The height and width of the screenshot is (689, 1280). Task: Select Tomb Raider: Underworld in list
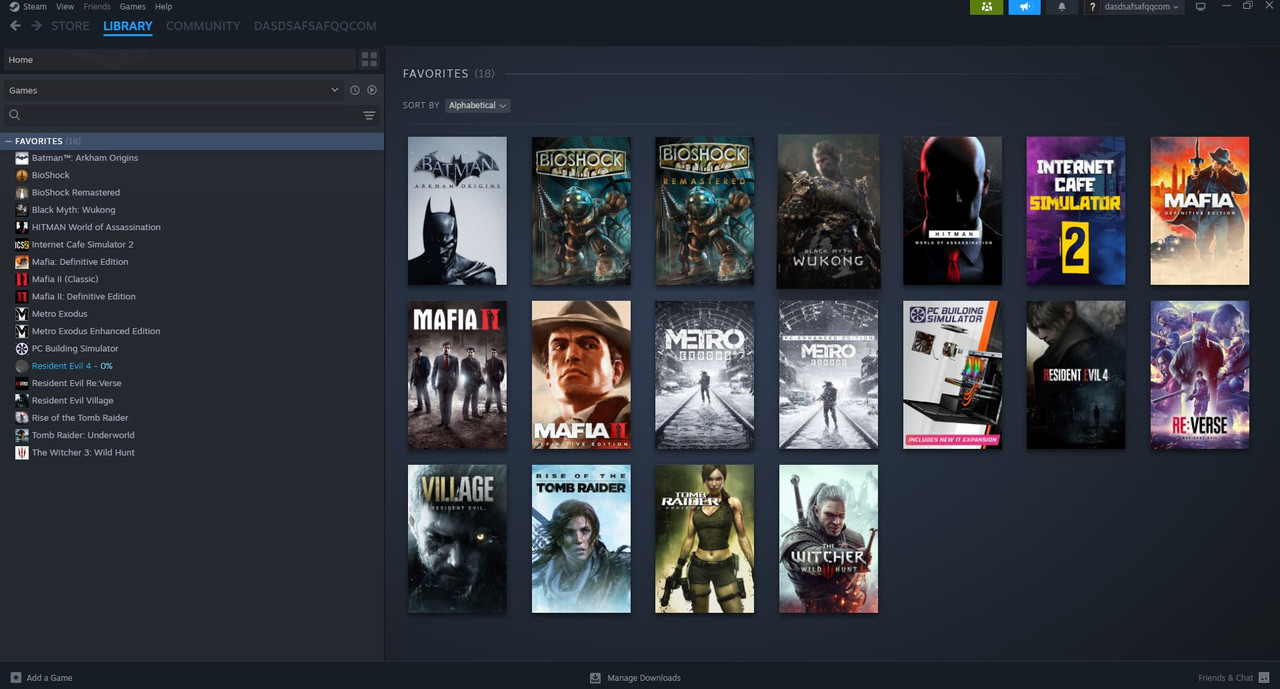[83, 435]
